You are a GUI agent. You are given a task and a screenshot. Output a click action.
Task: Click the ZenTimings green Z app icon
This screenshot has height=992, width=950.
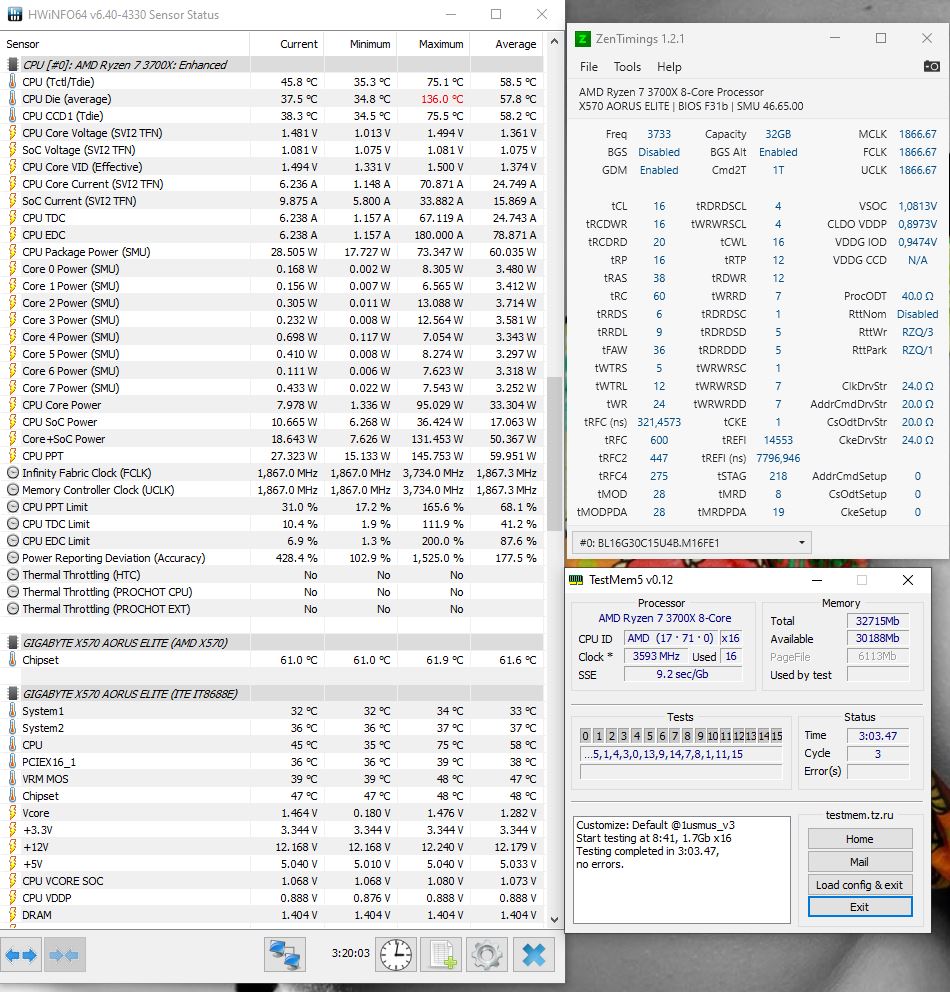click(x=582, y=39)
